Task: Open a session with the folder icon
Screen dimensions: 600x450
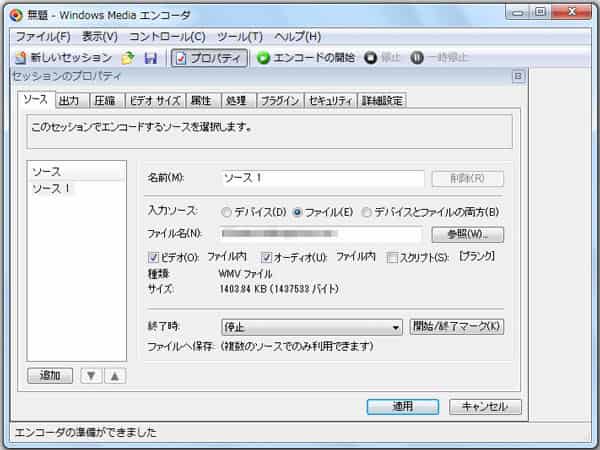Action: click(128, 58)
